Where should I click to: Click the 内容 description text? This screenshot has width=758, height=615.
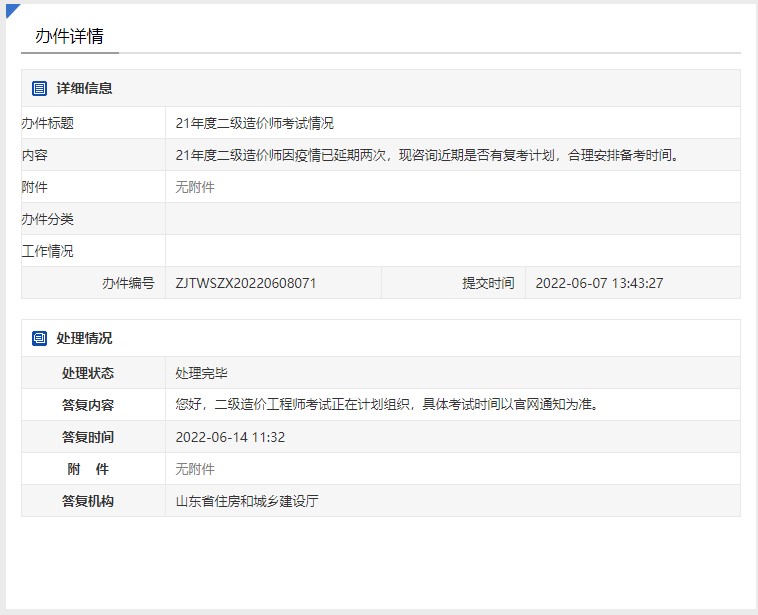pos(428,155)
